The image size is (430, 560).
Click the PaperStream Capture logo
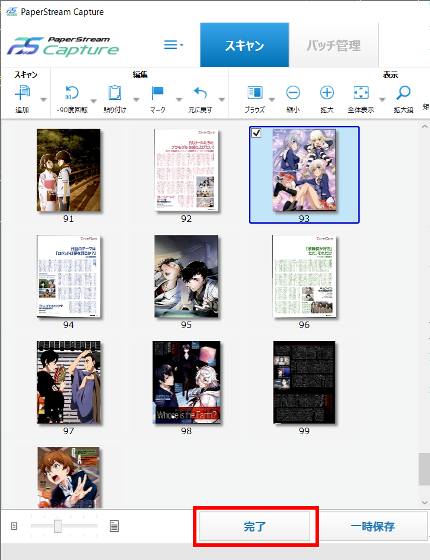tap(63, 46)
